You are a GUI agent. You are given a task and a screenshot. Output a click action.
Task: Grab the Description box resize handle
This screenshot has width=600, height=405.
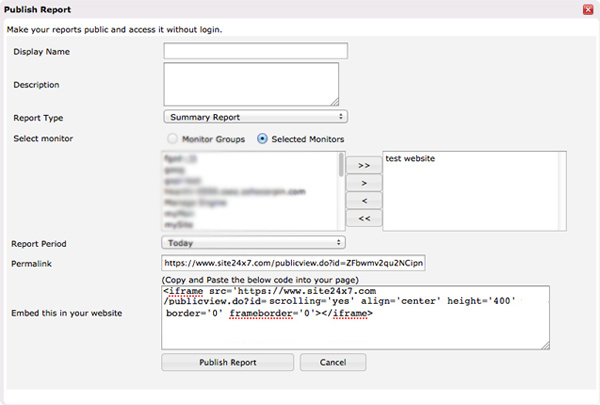(334, 100)
